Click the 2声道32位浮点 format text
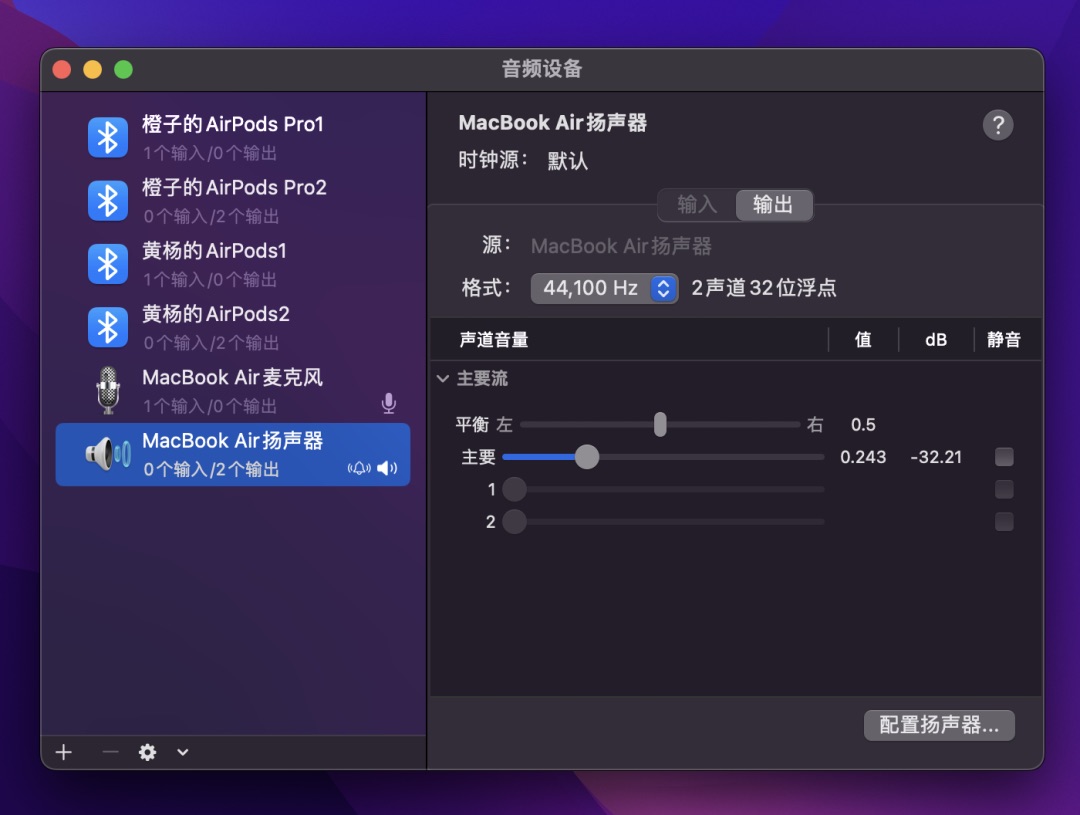 [x=764, y=288]
